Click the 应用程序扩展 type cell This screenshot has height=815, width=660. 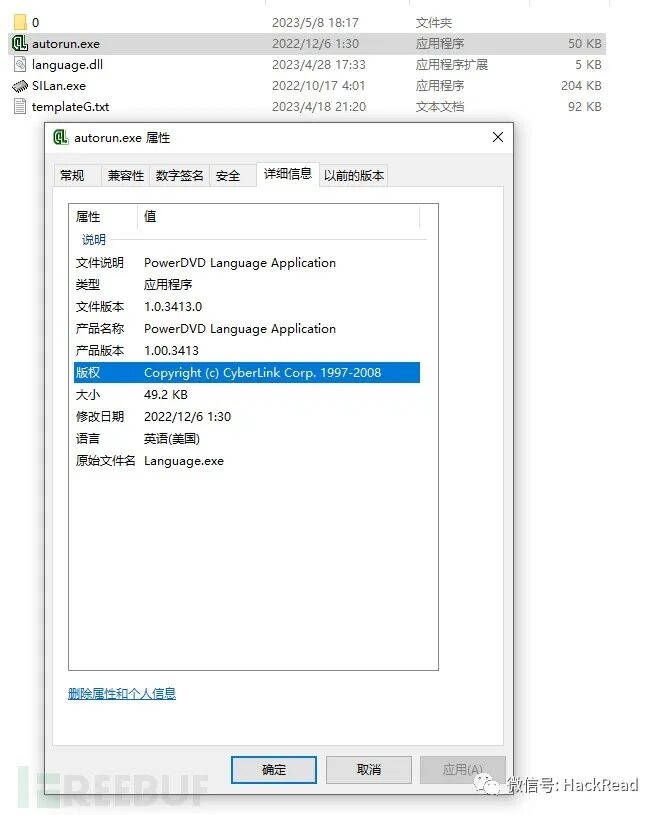tap(452, 64)
